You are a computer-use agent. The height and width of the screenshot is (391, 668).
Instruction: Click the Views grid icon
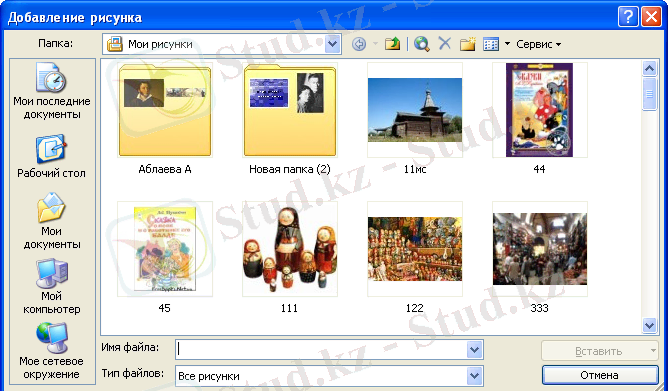tap(491, 44)
